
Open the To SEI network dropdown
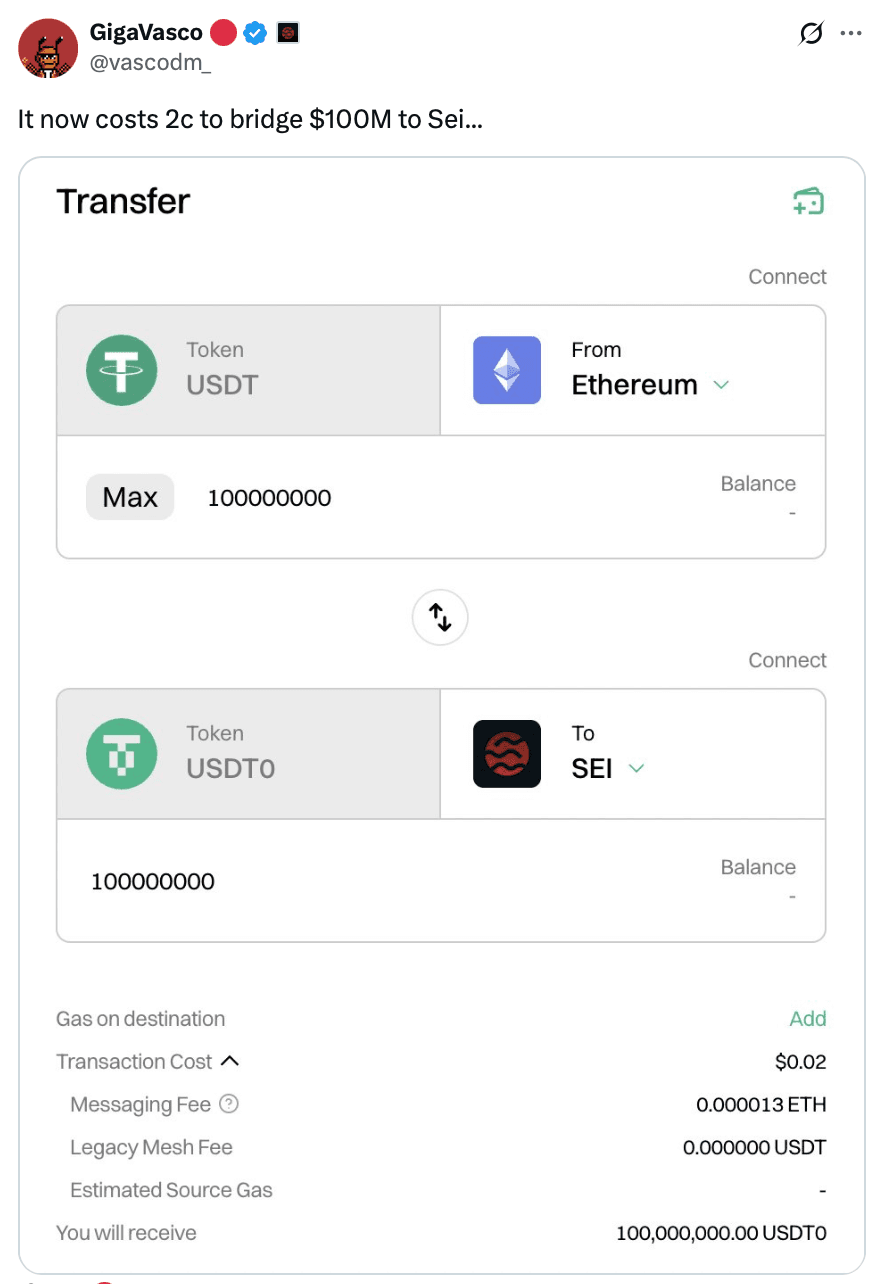coord(635,768)
